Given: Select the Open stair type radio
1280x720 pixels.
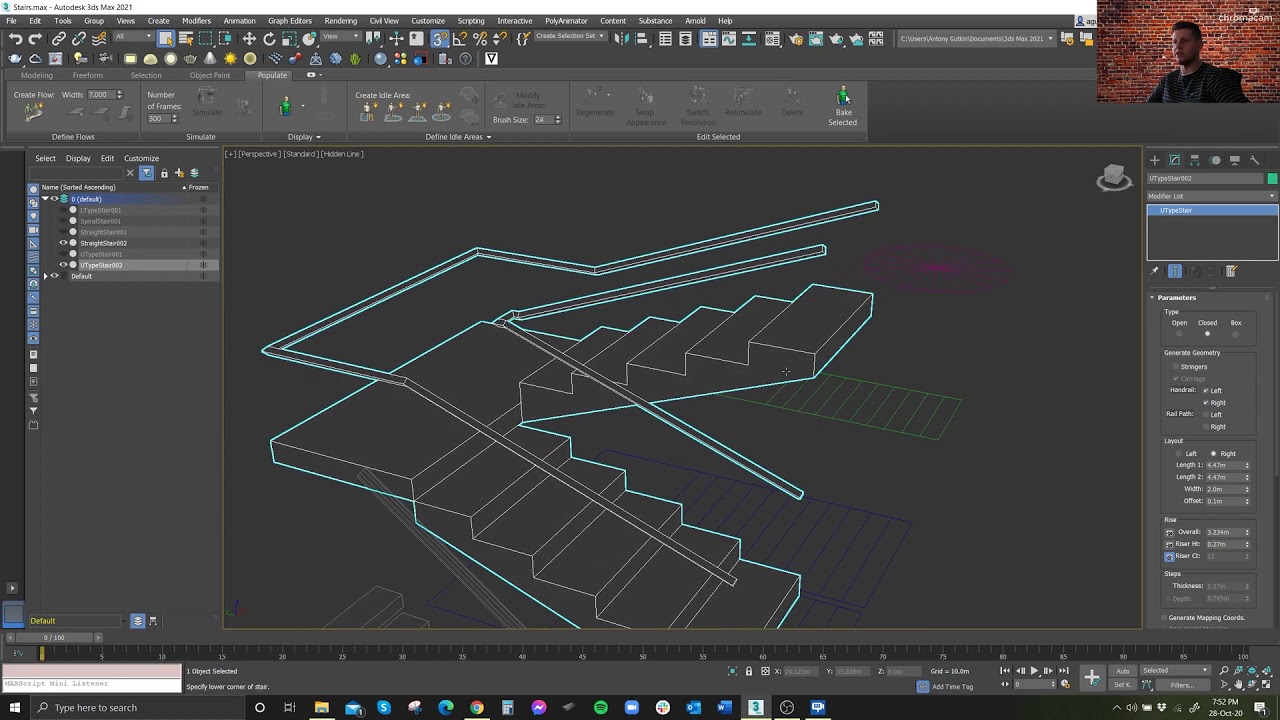Looking at the screenshot, I should tap(1179, 333).
